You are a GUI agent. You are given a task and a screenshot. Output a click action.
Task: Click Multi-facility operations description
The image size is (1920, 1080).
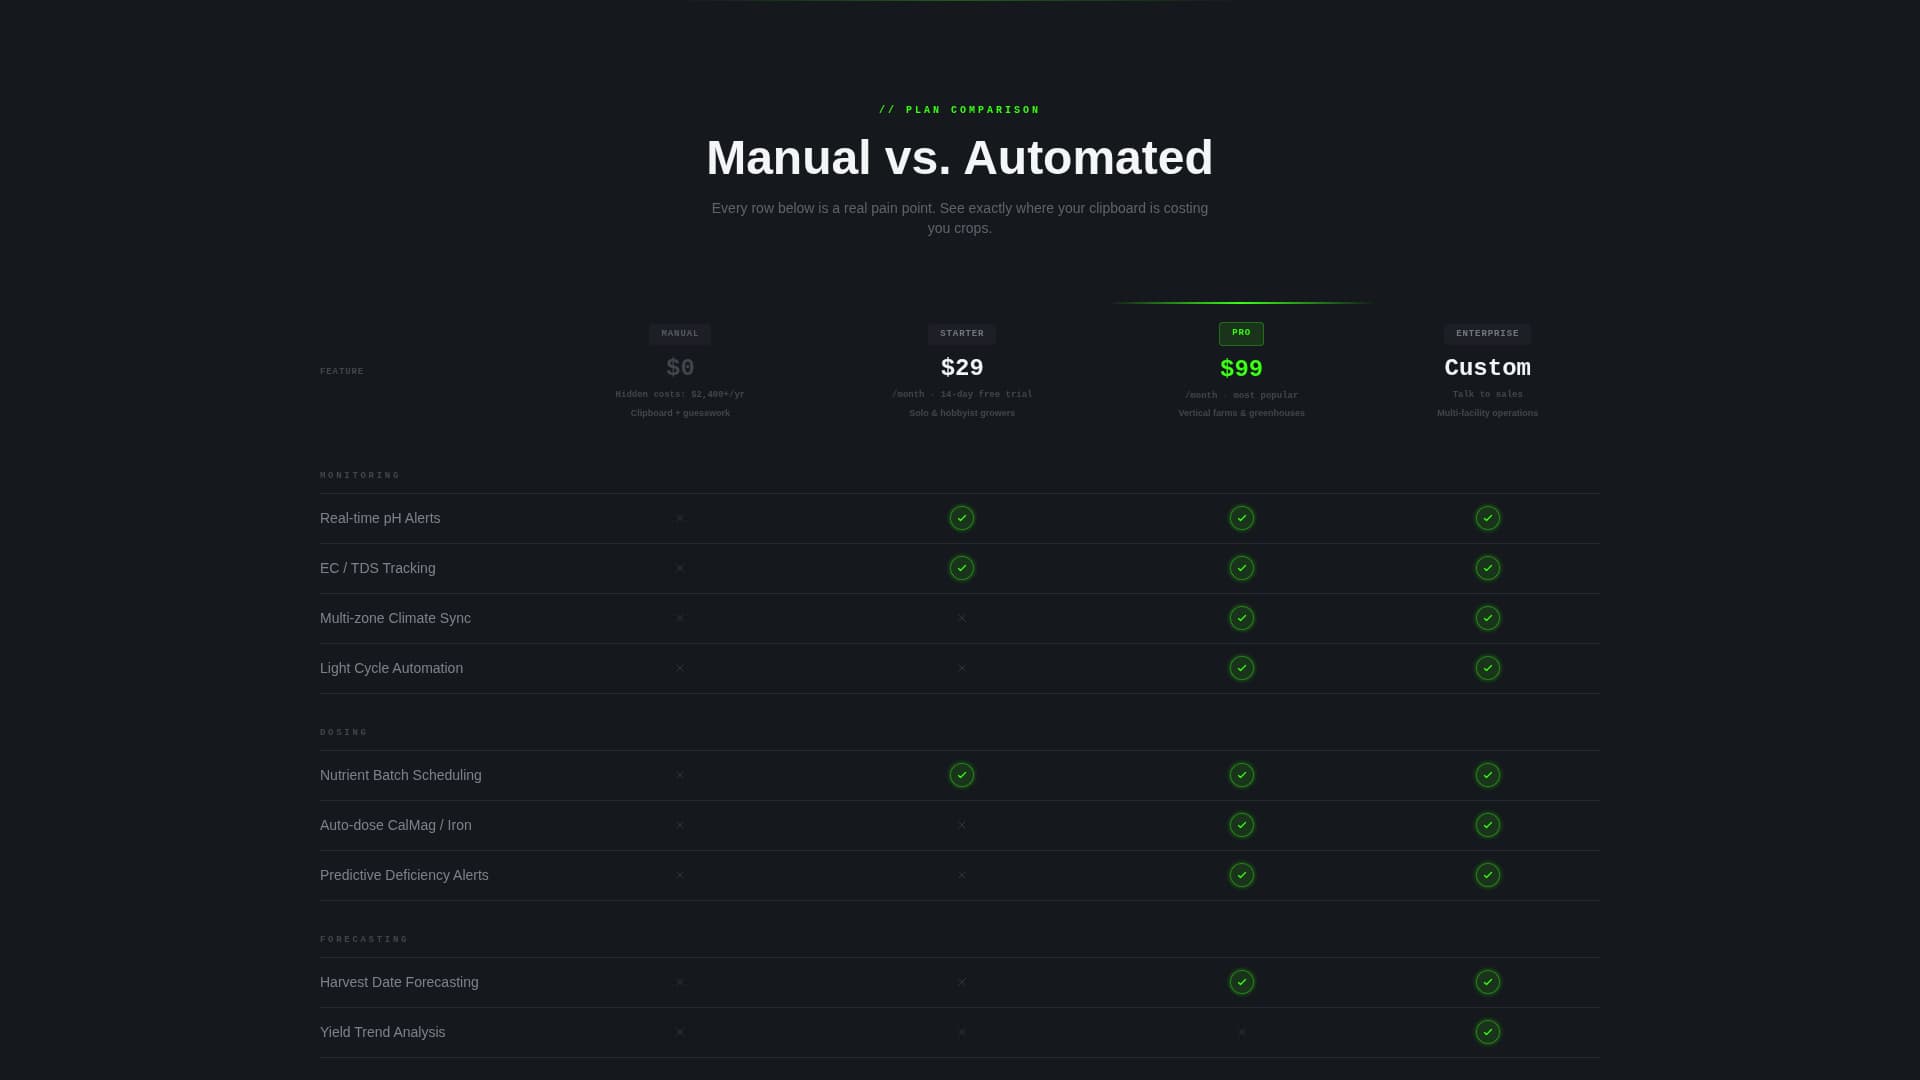1487,413
